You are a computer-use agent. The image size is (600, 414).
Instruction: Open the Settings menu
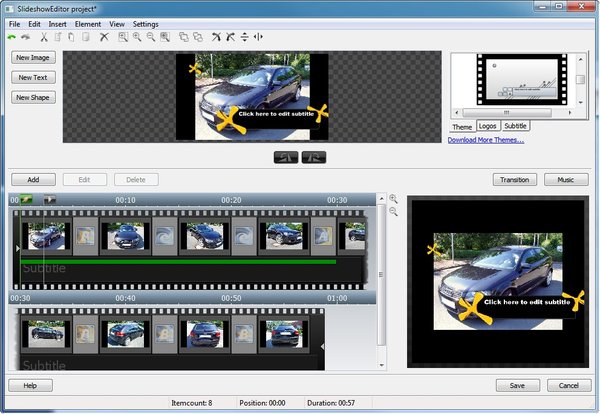point(145,23)
